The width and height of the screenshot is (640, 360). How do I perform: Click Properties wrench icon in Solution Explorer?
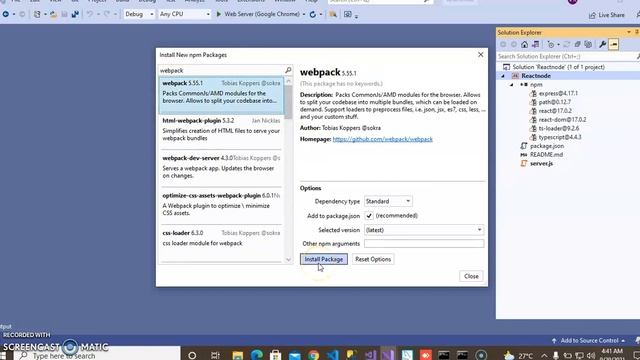(x=602, y=44)
